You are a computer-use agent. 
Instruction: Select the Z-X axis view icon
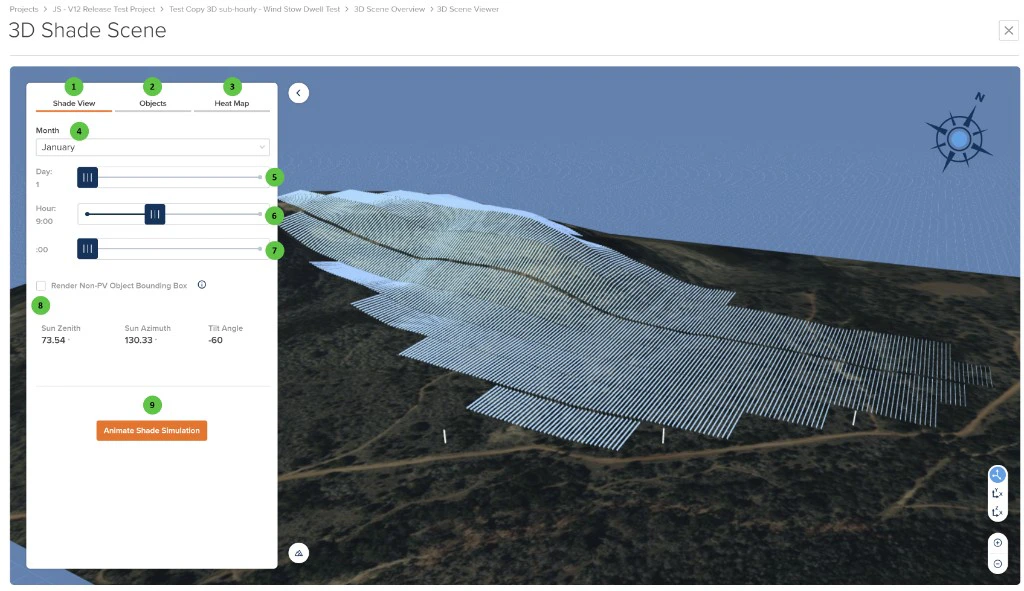[997, 512]
